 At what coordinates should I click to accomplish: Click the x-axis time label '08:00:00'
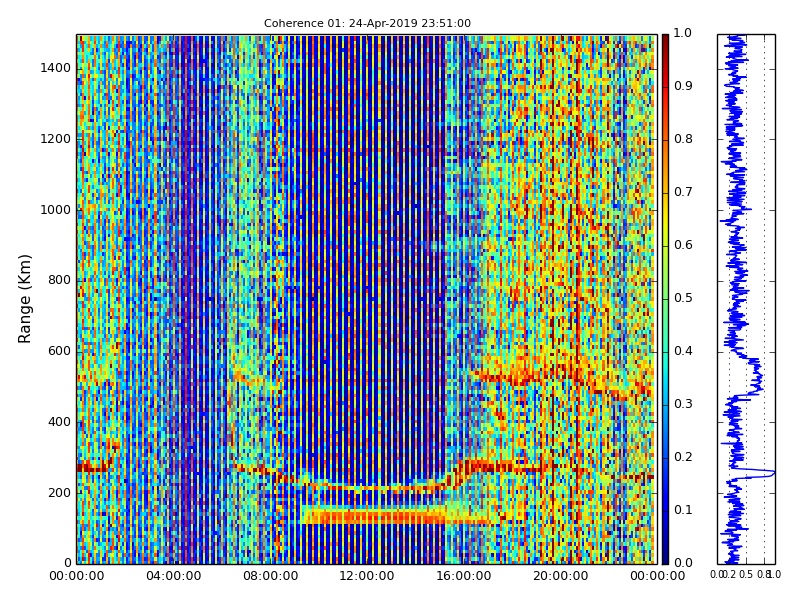(x=270, y=577)
